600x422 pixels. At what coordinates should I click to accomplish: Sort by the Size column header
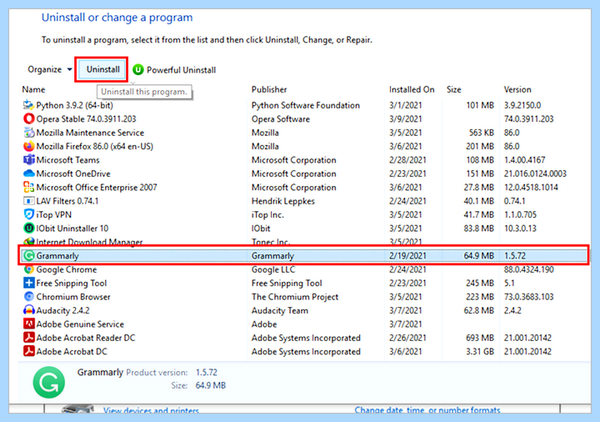pyautogui.click(x=453, y=90)
